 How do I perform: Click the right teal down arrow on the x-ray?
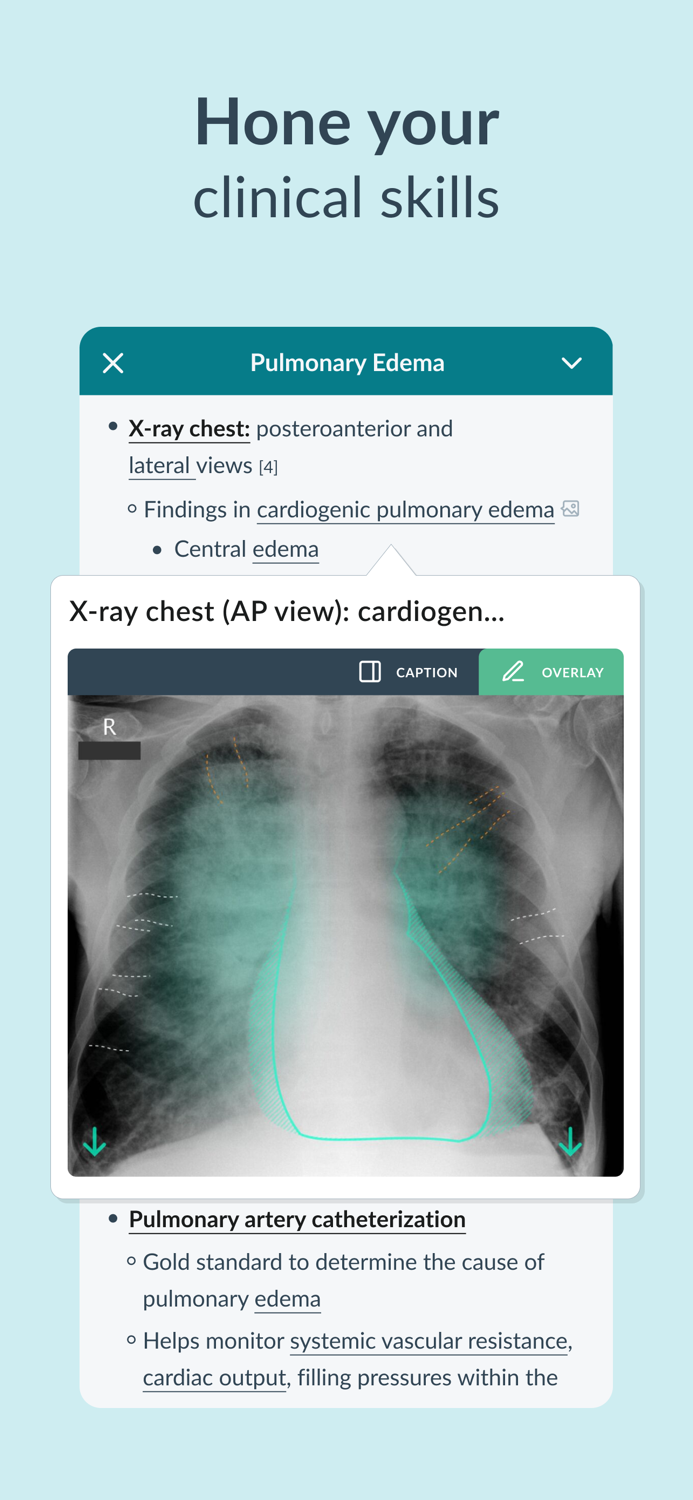tap(572, 1139)
